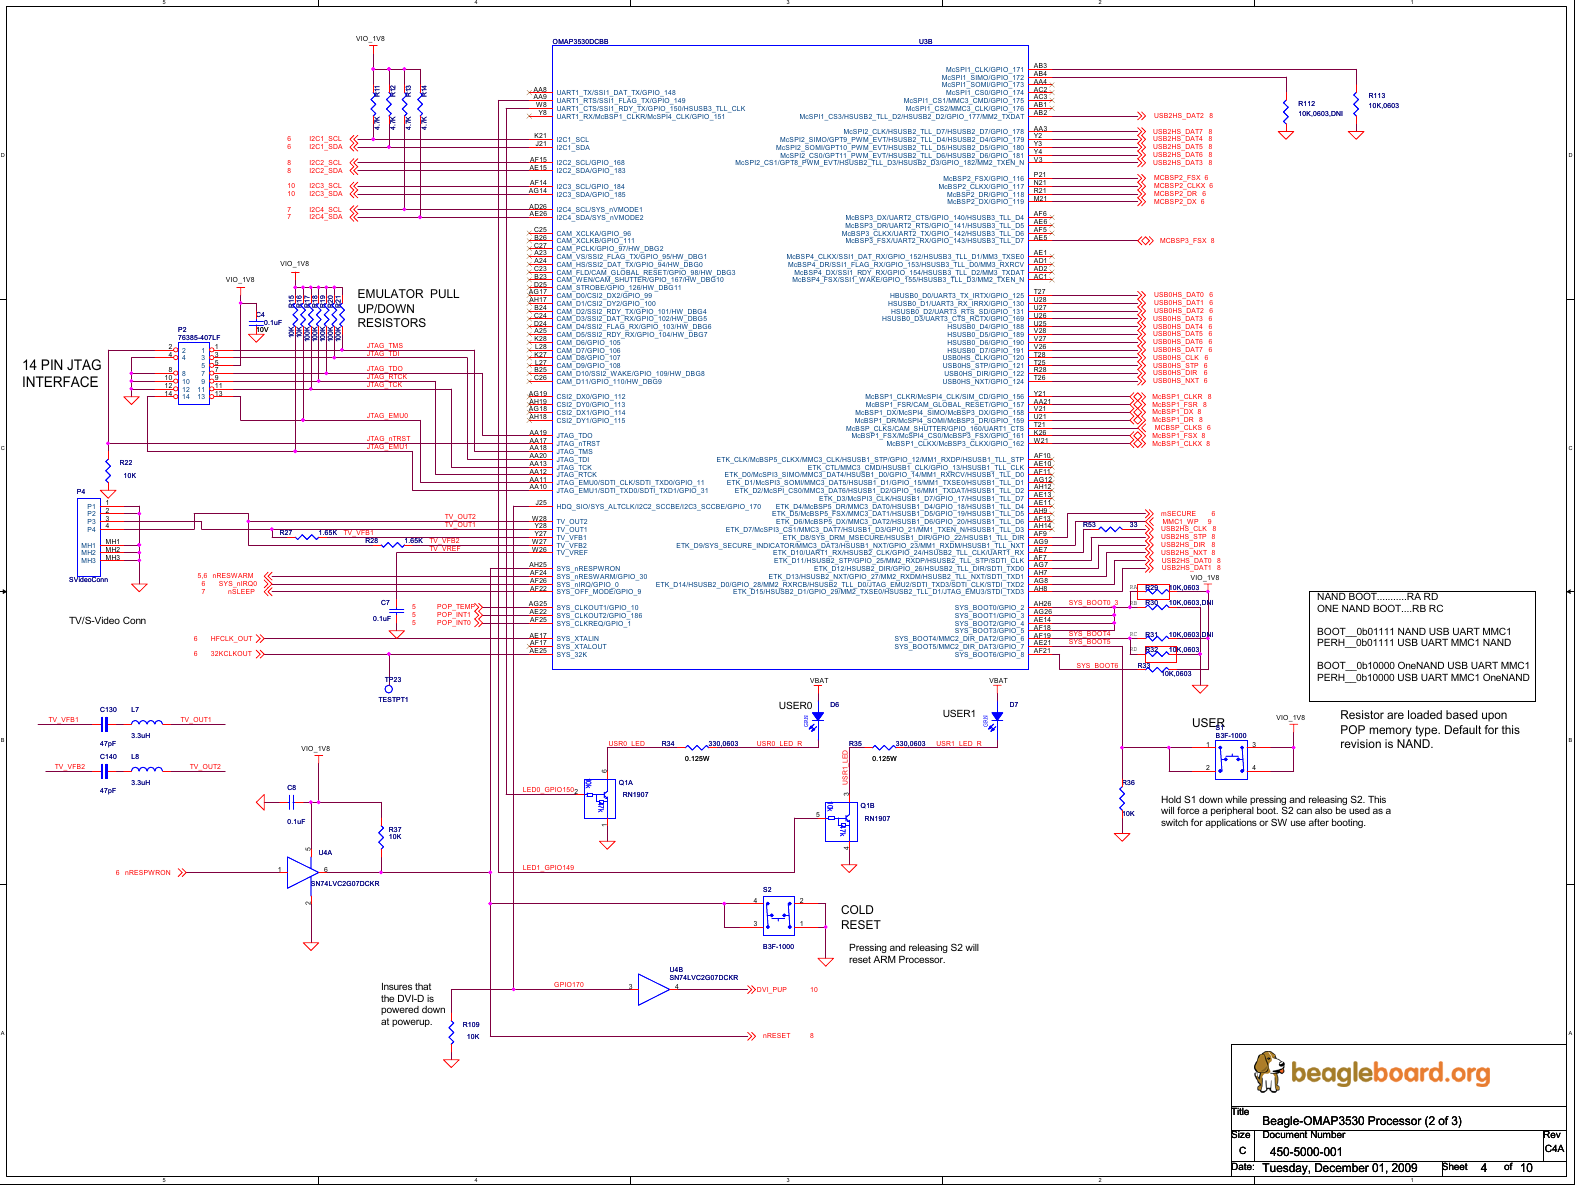Click the L8 inductor coil symbol

tap(147, 769)
